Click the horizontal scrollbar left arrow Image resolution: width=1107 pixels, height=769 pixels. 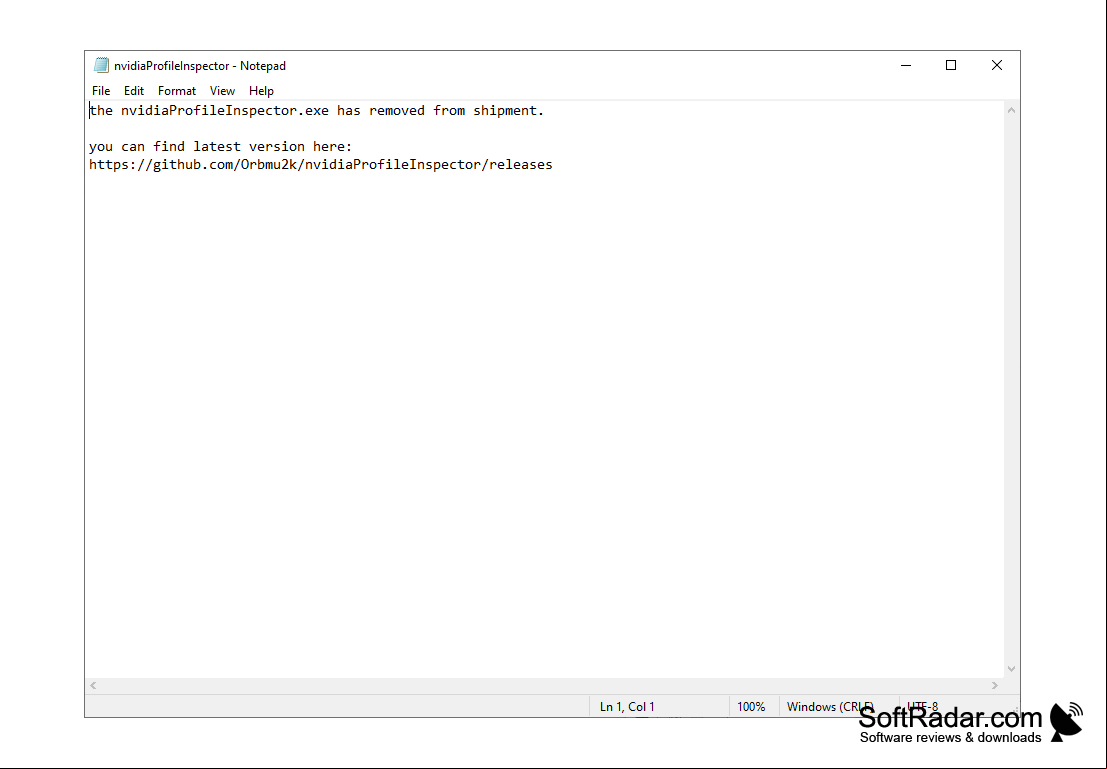93,685
